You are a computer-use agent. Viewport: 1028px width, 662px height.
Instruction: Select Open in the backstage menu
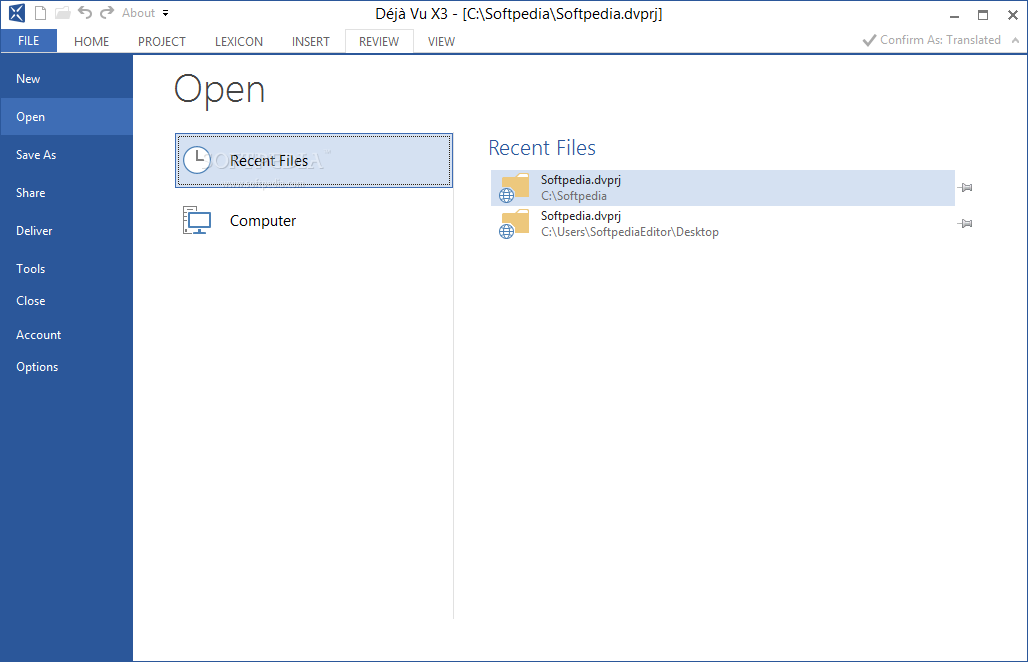click(66, 117)
